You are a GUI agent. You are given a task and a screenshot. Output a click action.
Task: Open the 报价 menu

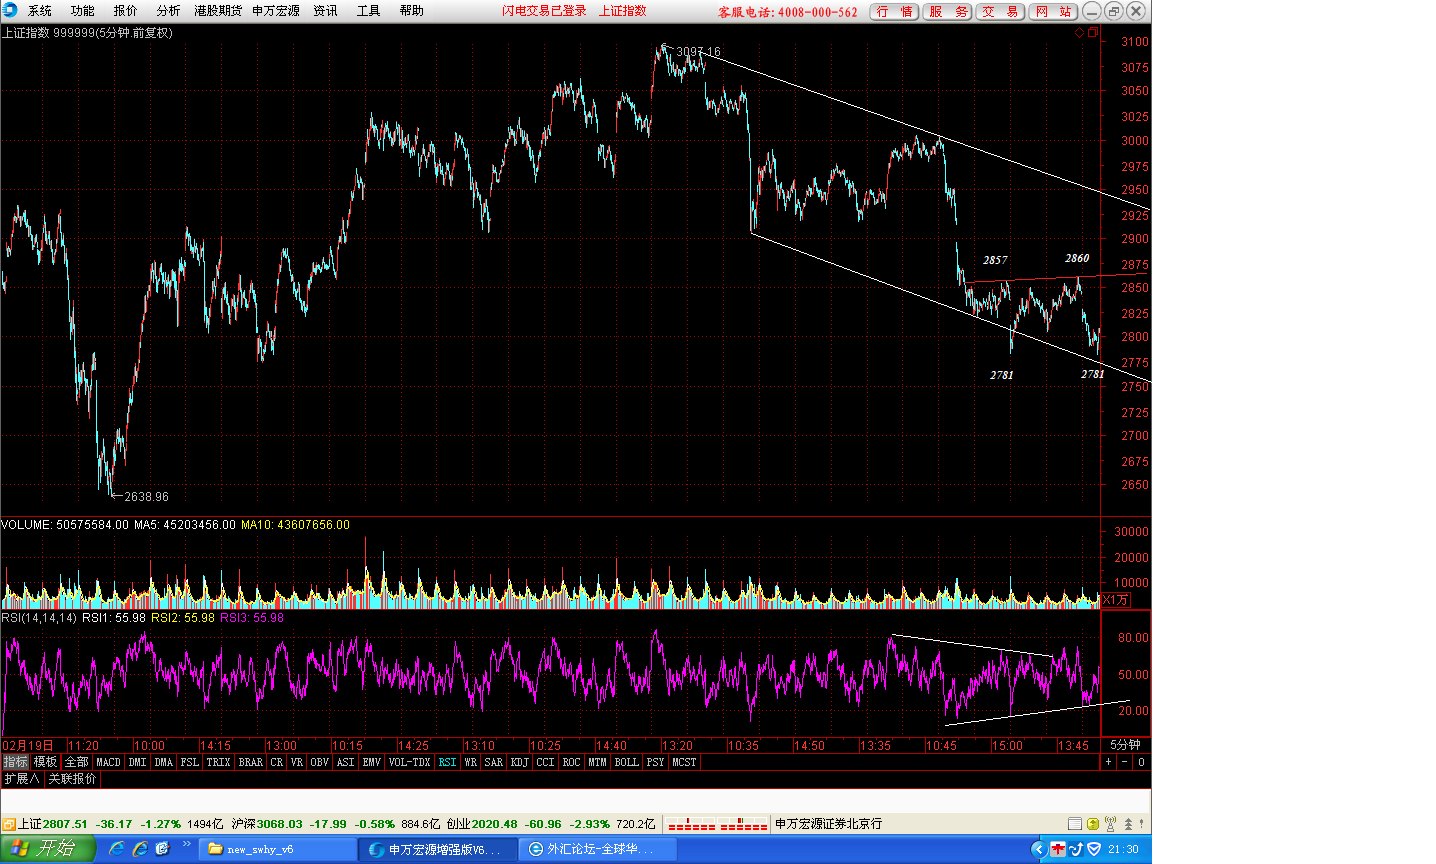point(126,11)
